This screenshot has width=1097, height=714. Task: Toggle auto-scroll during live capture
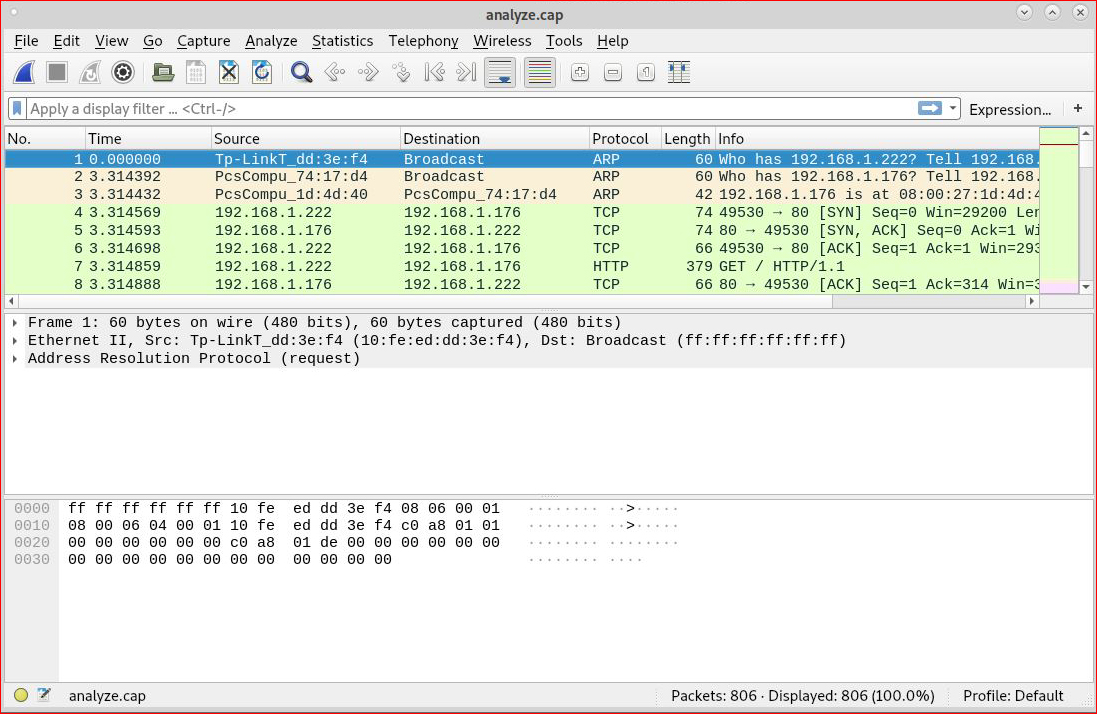click(500, 72)
